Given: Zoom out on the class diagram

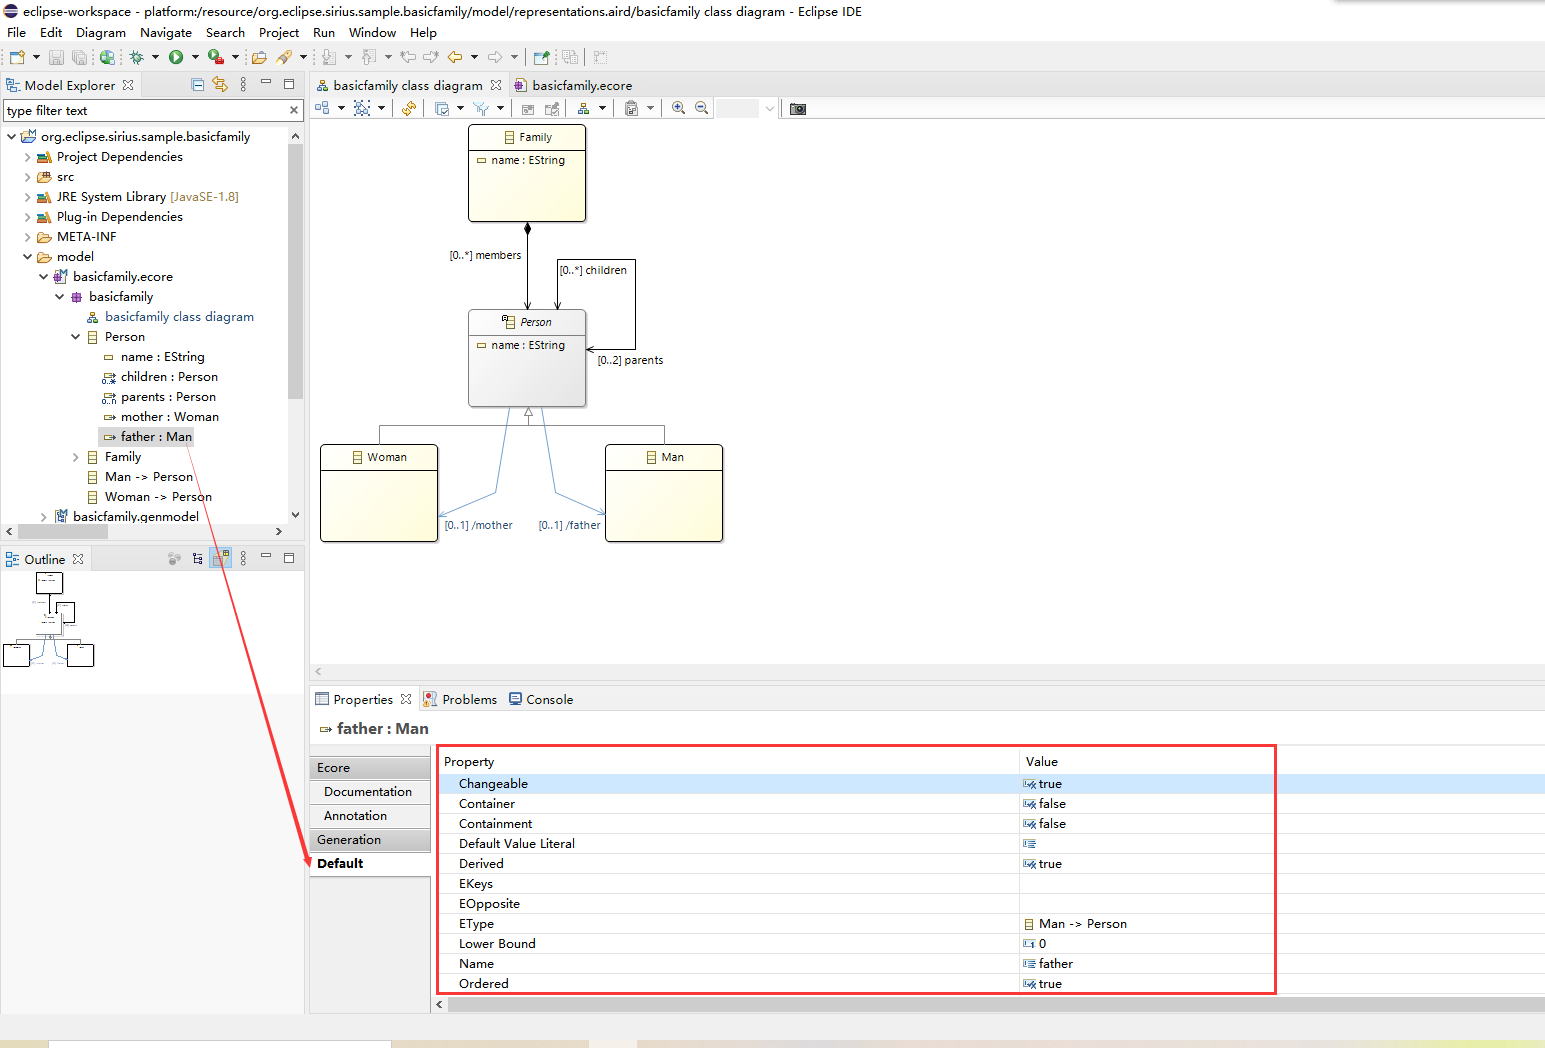Looking at the screenshot, I should click(x=702, y=108).
